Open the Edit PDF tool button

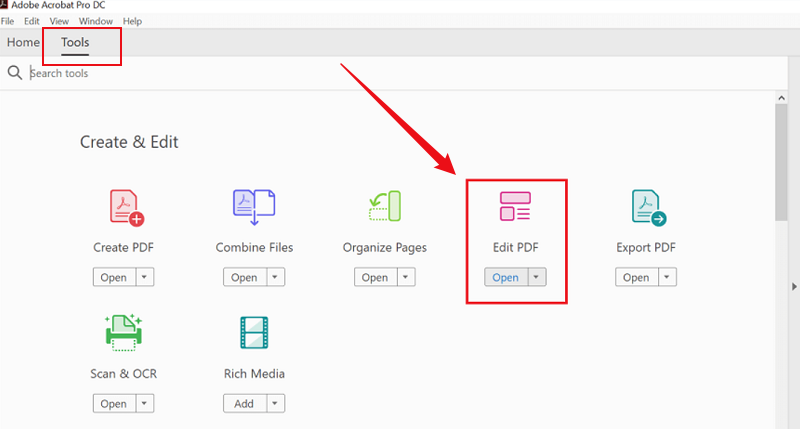click(x=506, y=277)
